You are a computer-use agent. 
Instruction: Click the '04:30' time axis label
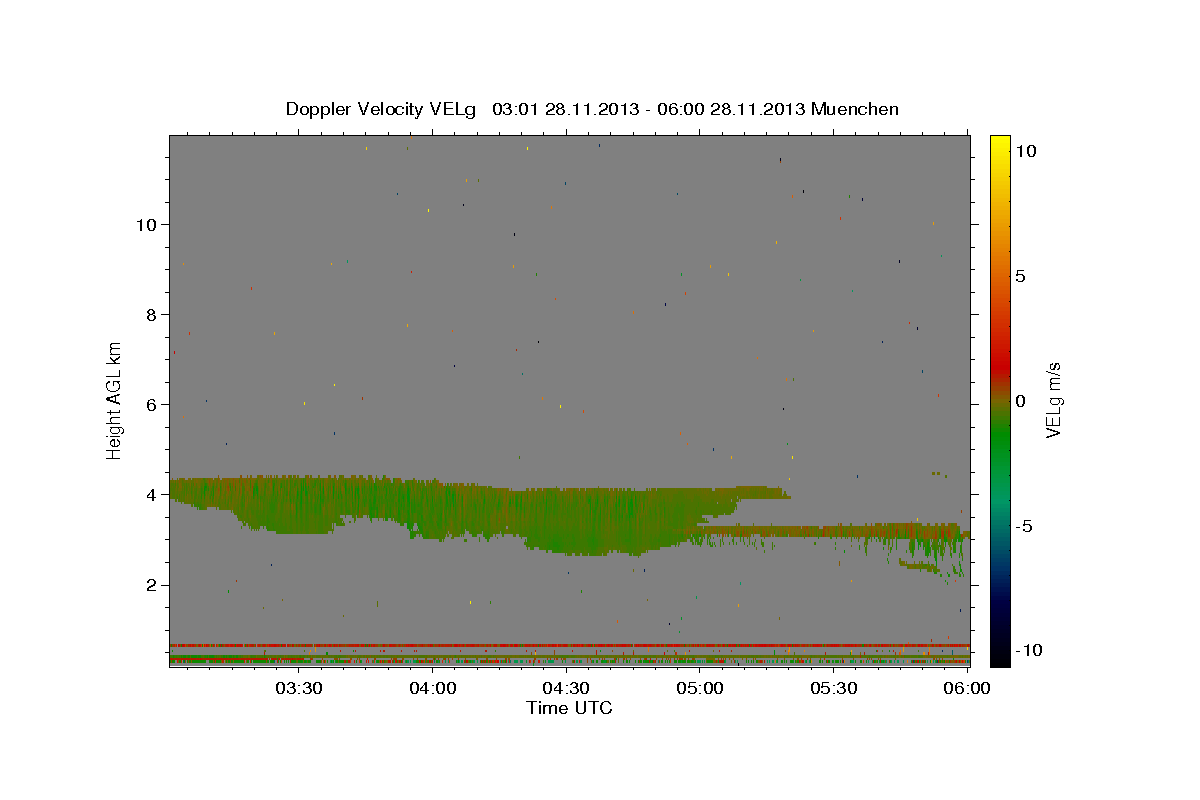tap(566, 688)
